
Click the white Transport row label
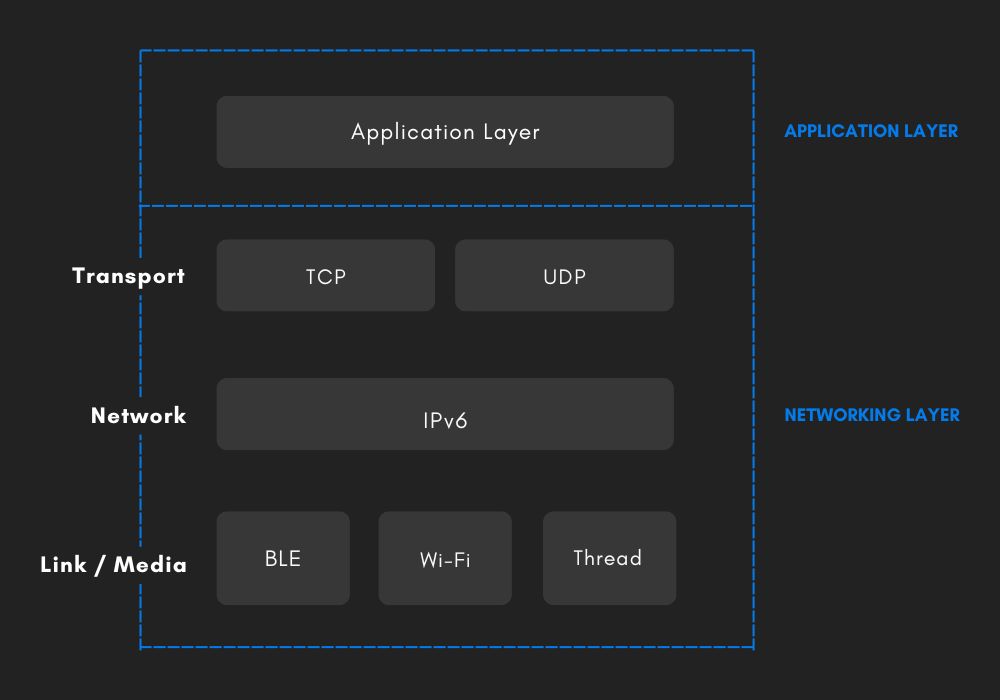coord(128,276)
